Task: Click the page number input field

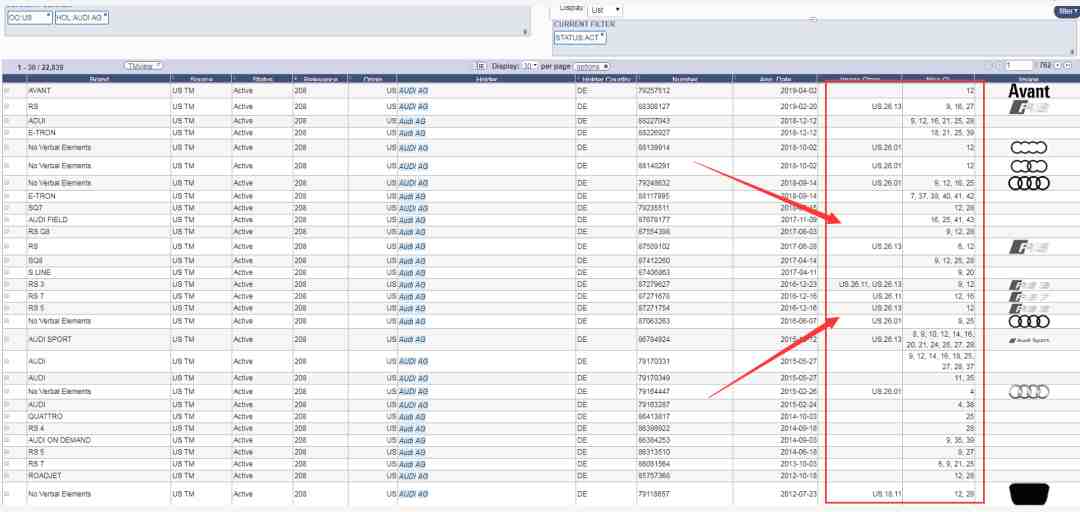Action: pos(1019,65)
